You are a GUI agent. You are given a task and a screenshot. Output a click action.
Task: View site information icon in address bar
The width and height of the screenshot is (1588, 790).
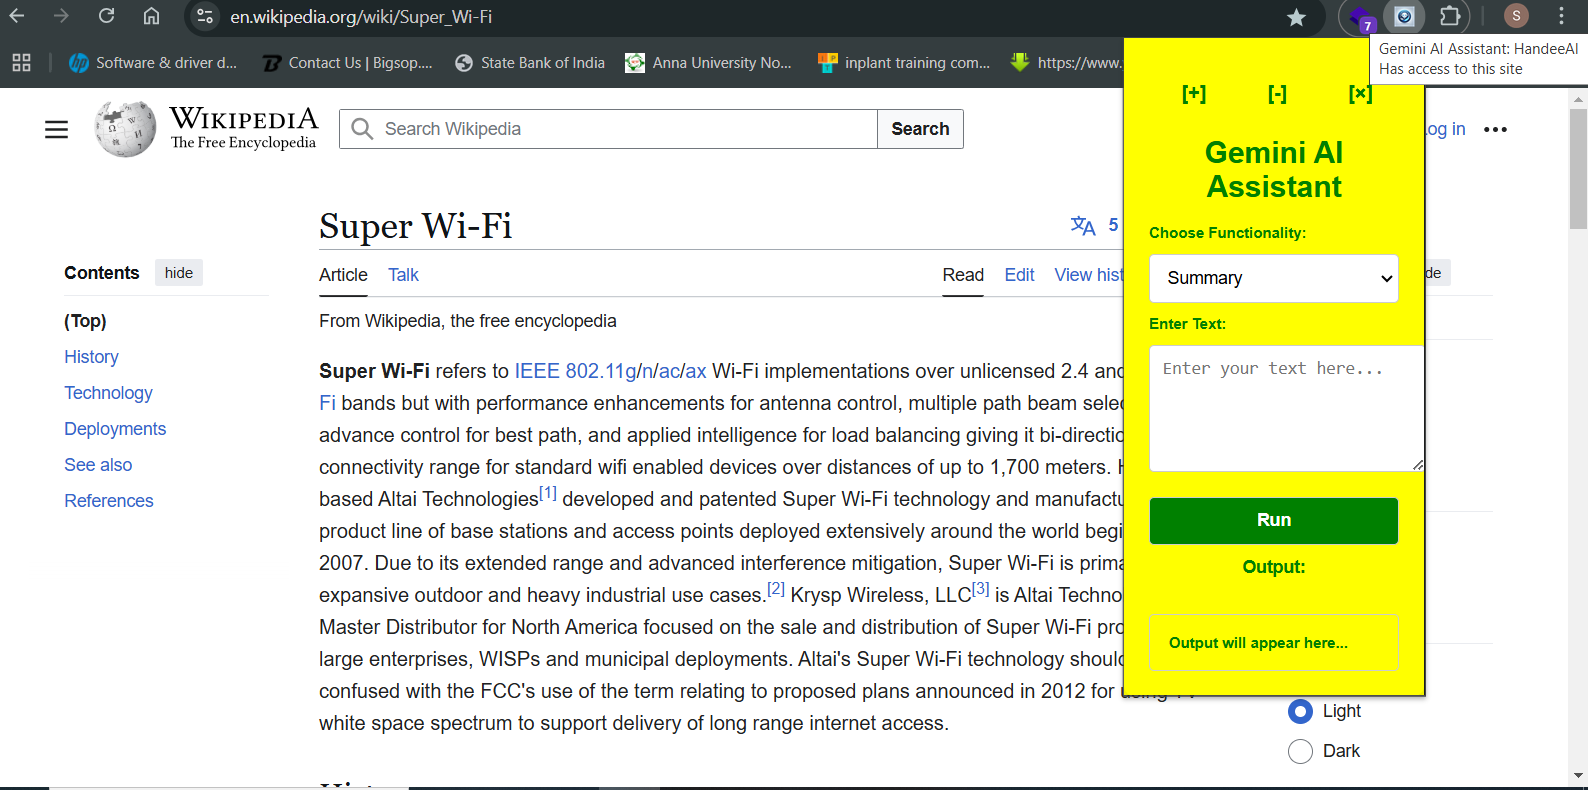coord(205,17)
